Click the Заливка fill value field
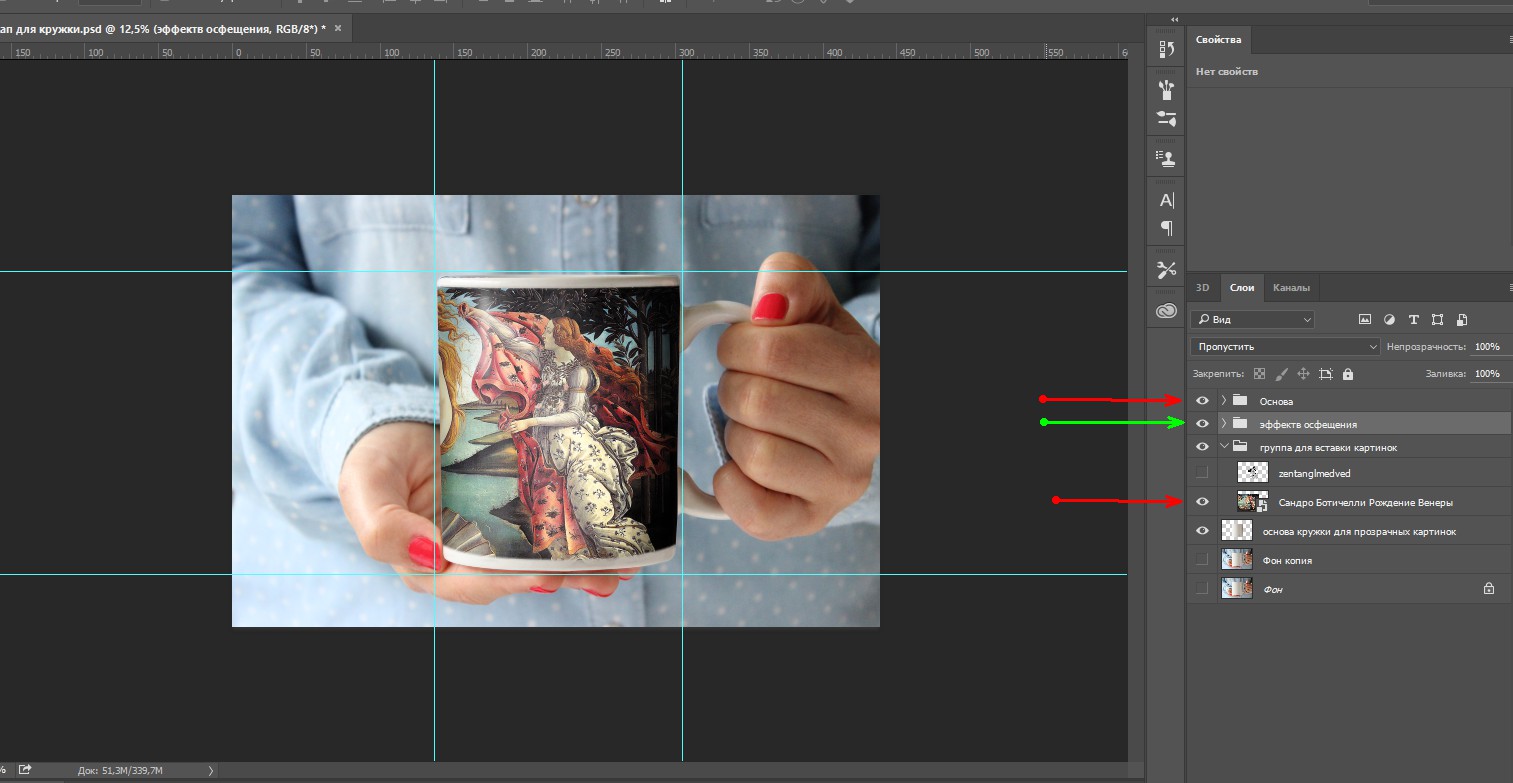1513x783 pixels. (1489, 374)
